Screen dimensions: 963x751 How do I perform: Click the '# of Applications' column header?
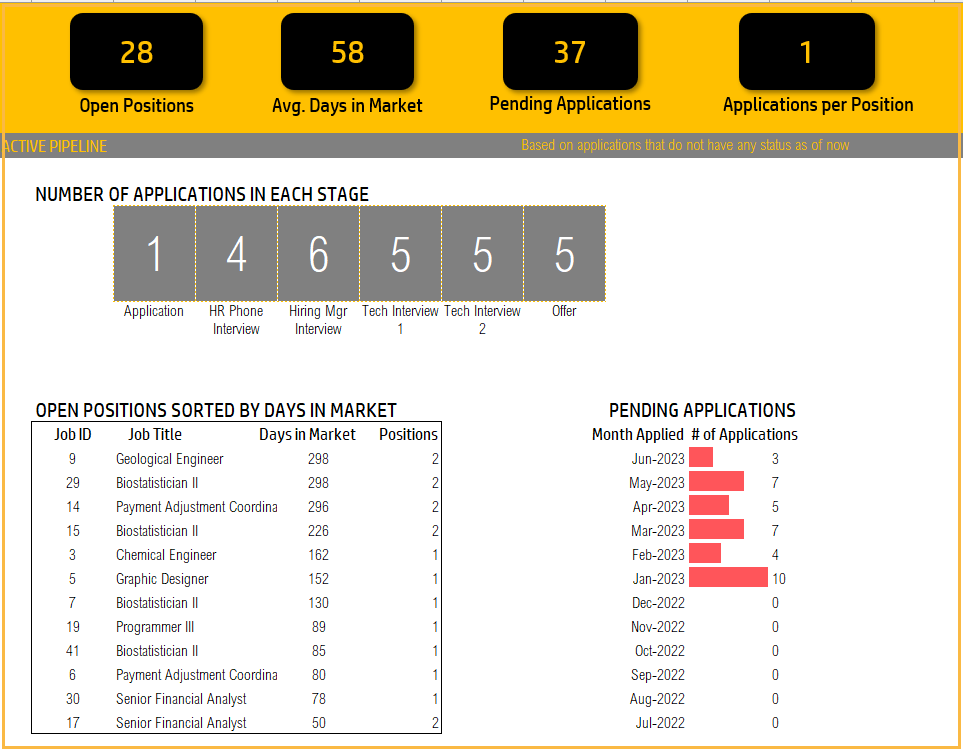pos(744,435)
